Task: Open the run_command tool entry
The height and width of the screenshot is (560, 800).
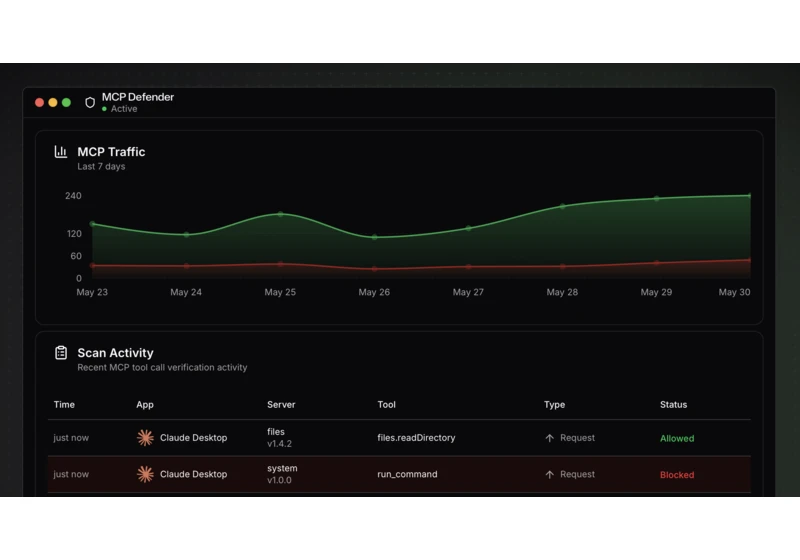Action: point(407,474)
